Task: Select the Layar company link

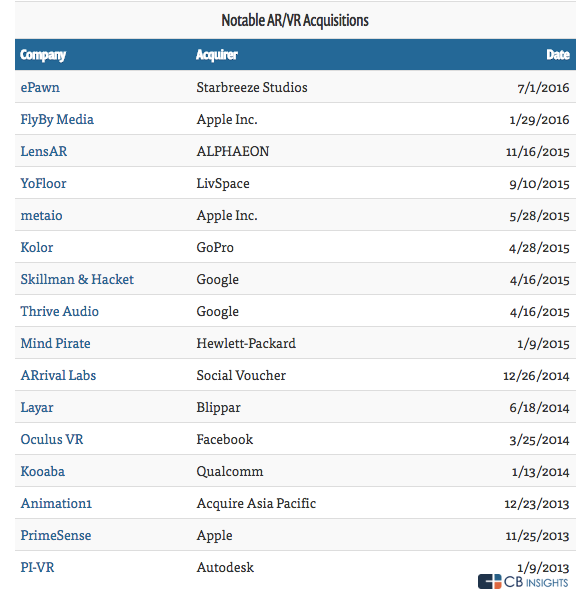Action: [37, 408]
